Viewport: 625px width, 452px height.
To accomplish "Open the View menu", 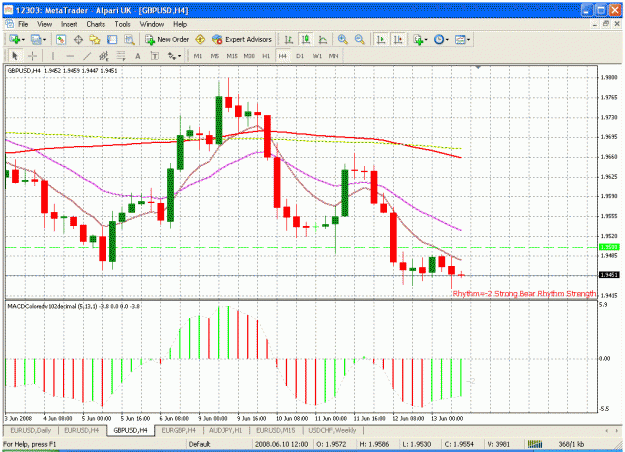I will coord(44,24).
